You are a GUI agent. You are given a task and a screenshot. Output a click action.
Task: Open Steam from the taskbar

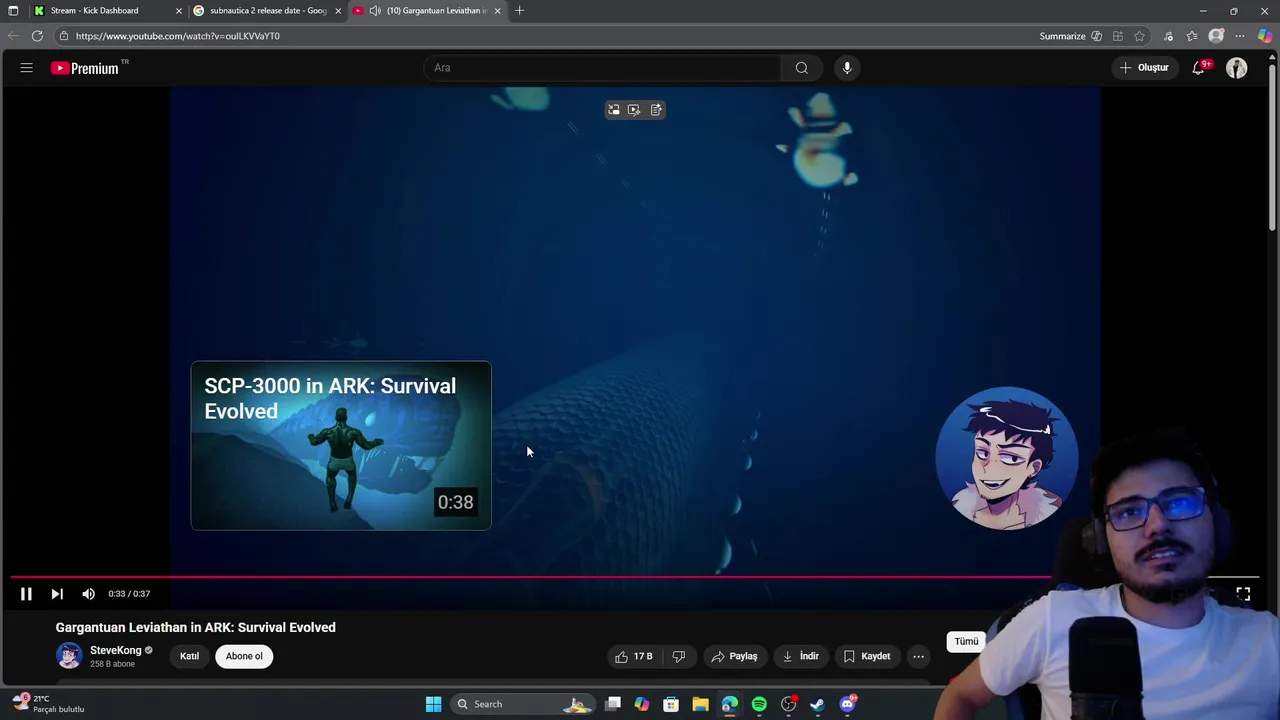point(817,704)
